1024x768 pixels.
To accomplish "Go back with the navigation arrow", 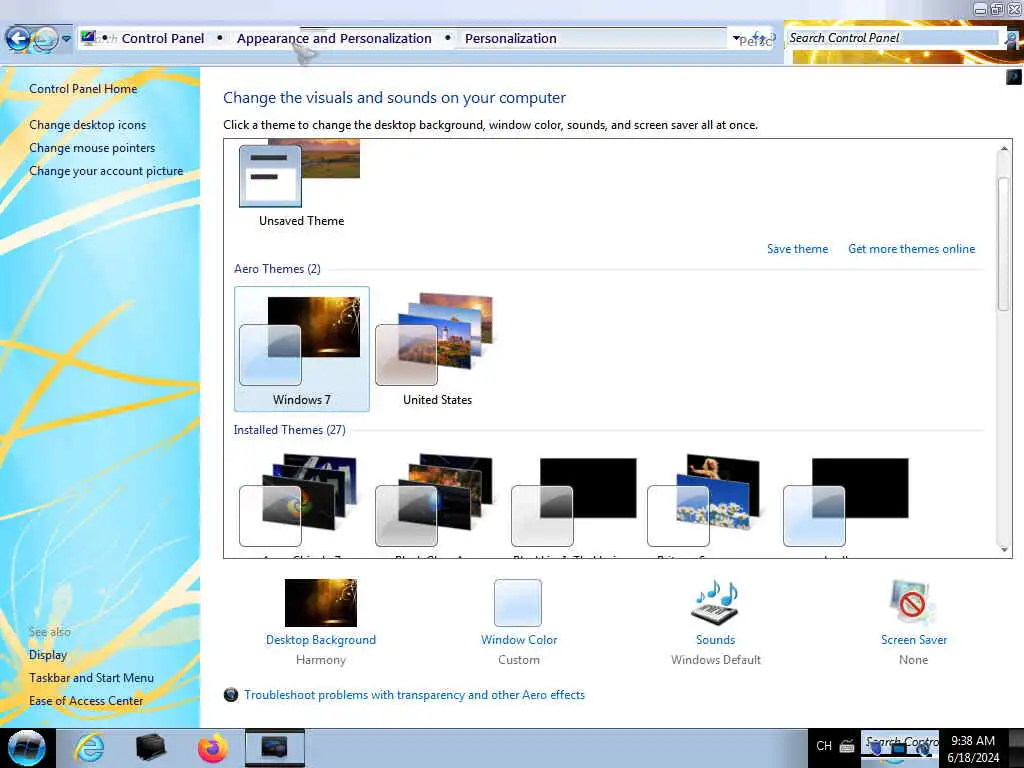I will click(x=18, y=39).
